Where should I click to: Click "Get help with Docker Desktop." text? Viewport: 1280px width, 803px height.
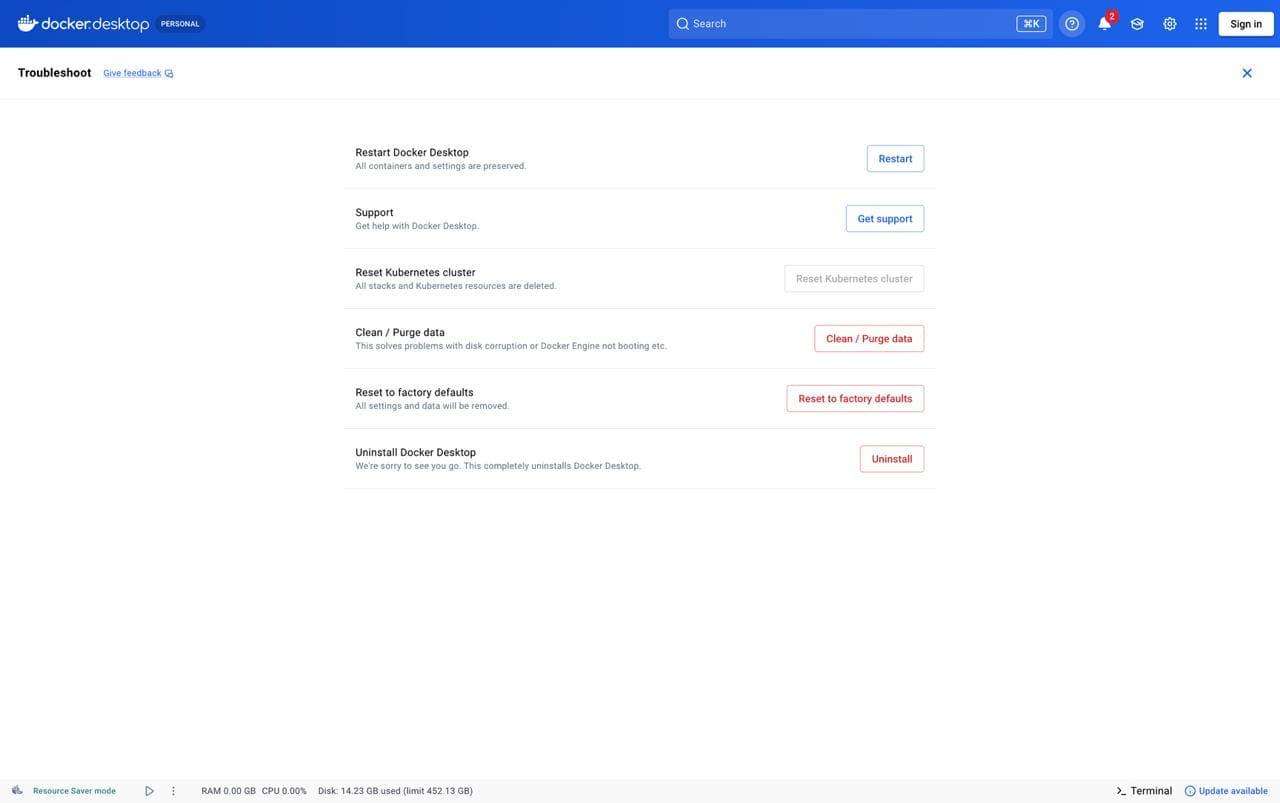click(x=417, y=226)
